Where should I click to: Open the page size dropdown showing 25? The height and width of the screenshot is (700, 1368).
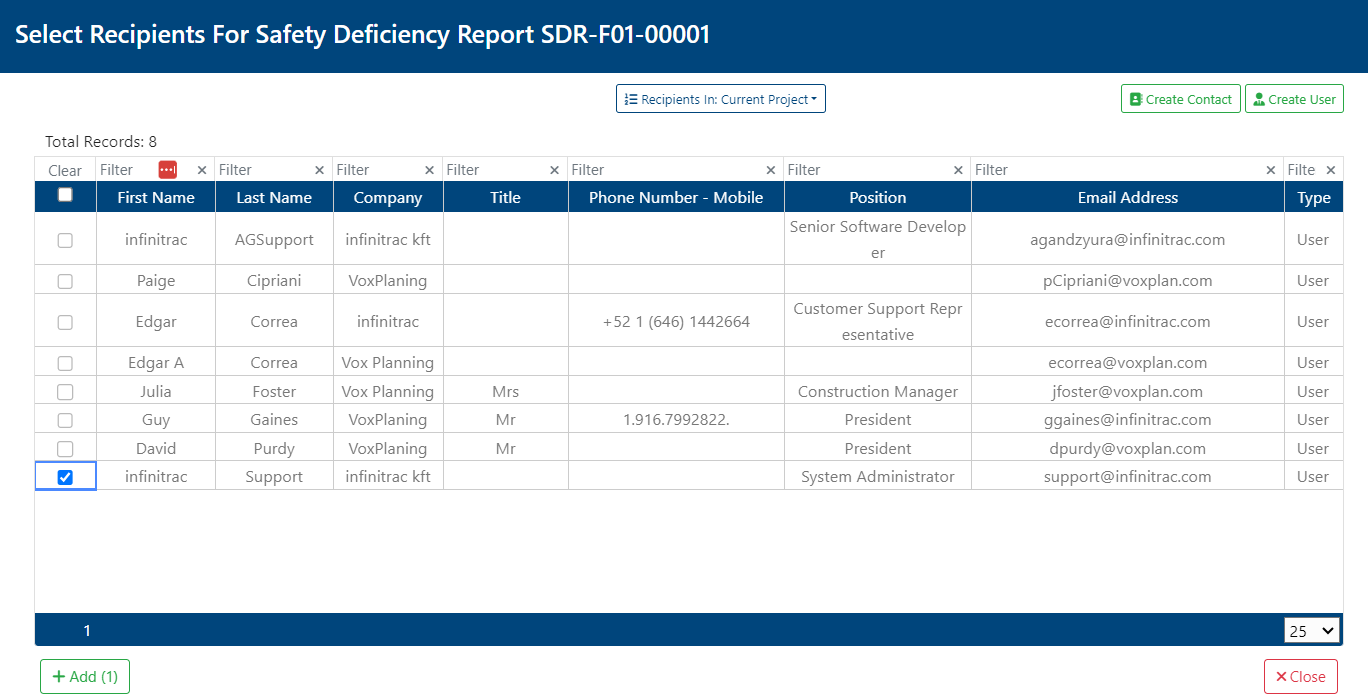1312,630
